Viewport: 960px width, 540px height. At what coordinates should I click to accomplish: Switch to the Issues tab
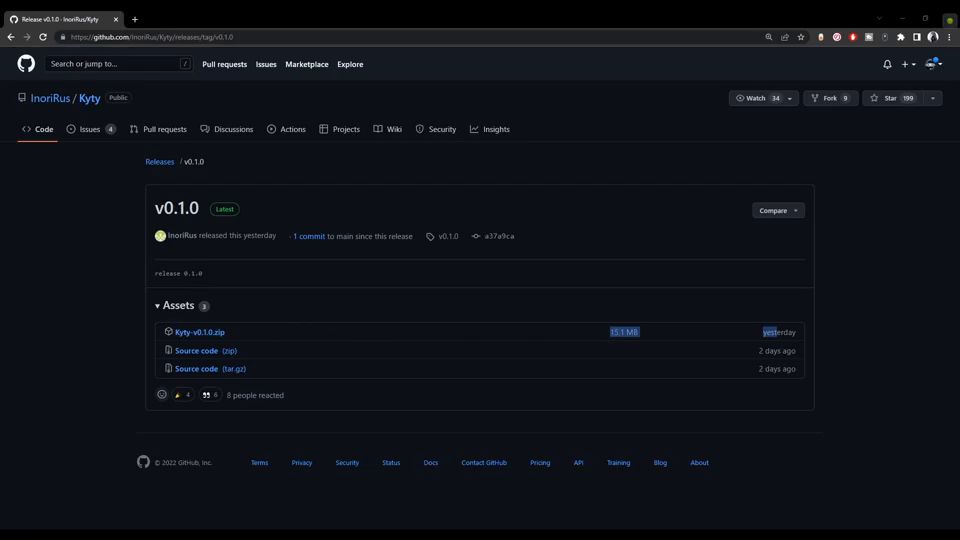[x=90, y=129]
